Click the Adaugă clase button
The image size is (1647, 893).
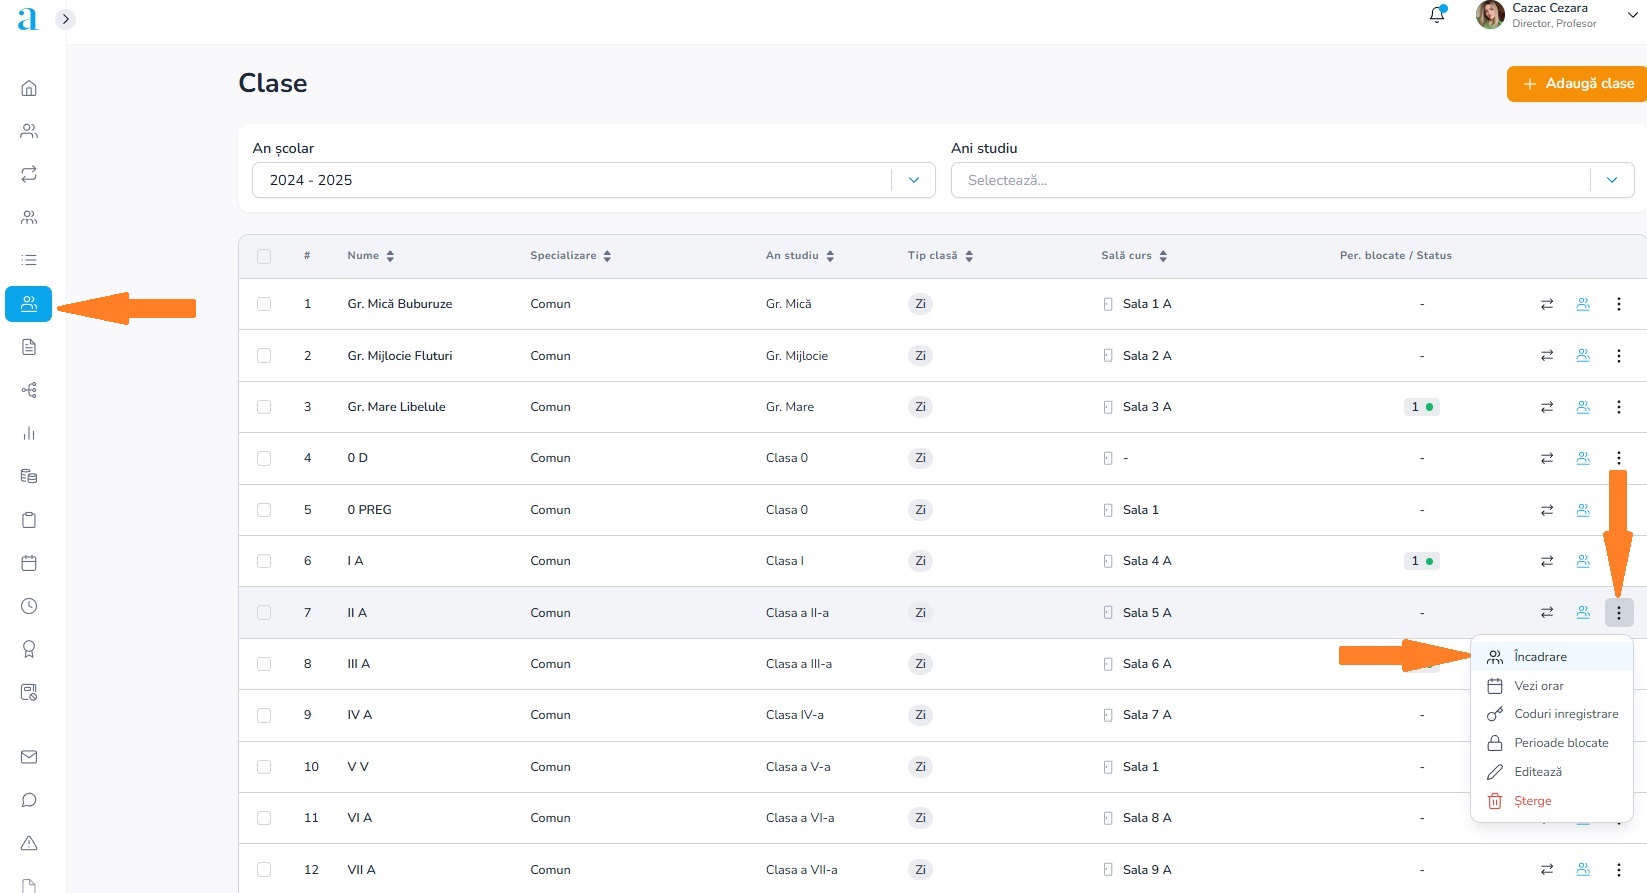pyautogui.click(x=1578, y=84)
